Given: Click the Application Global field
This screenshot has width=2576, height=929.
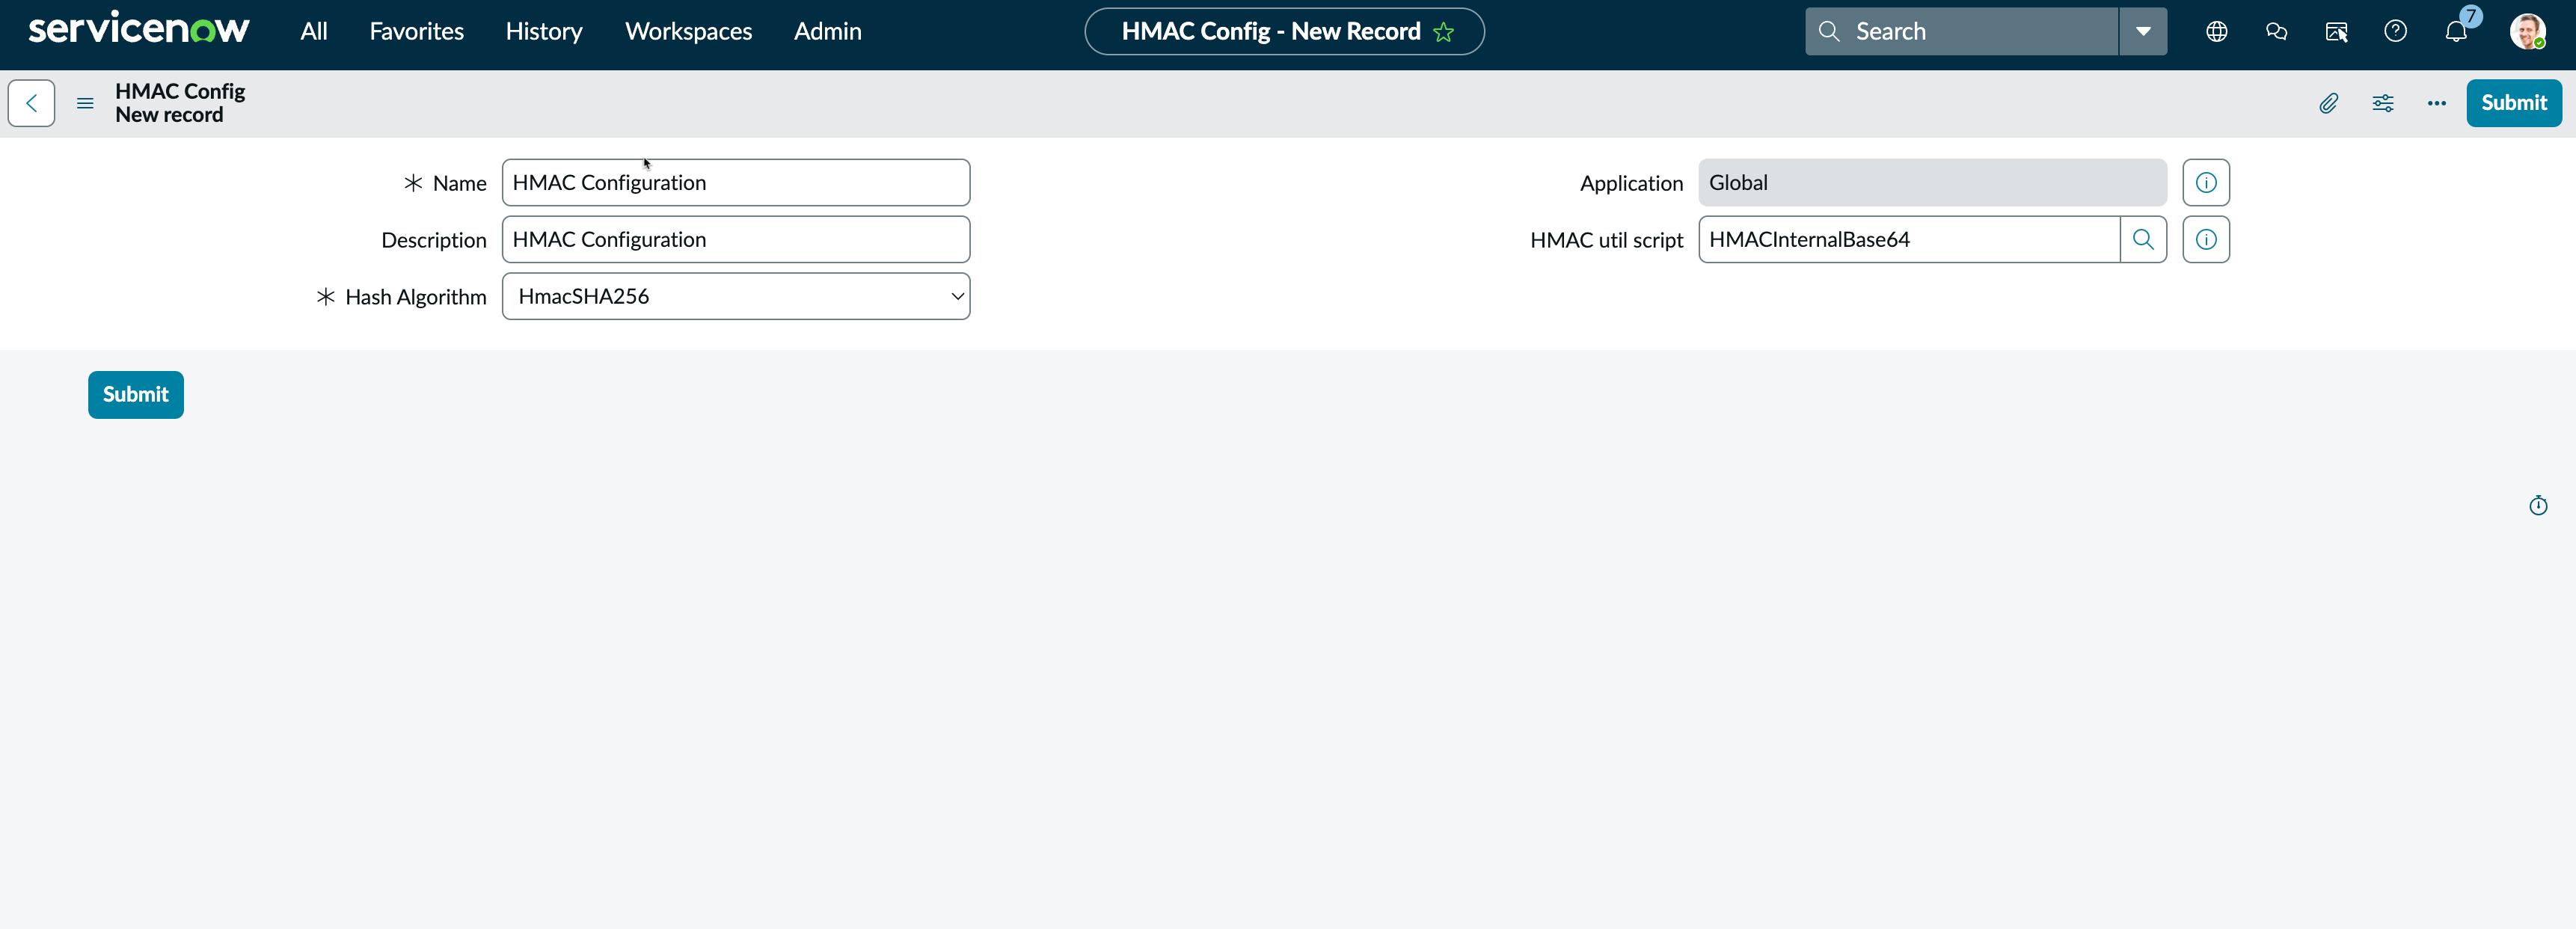Looking at the screenshot, I should pos(1932,183).
